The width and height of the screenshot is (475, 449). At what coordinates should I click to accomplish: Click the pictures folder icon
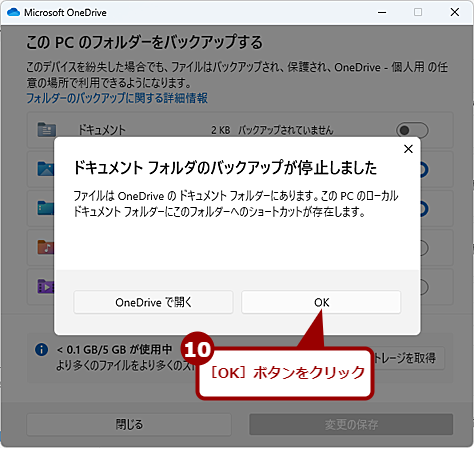(x=46, y=169)
